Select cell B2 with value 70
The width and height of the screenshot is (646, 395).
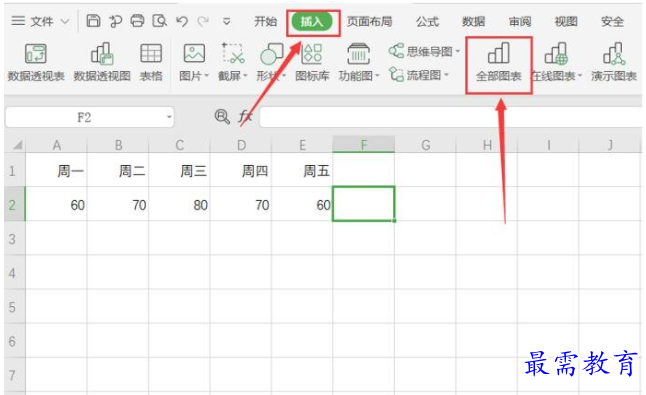pyautogui.click(x=118, y=204)
